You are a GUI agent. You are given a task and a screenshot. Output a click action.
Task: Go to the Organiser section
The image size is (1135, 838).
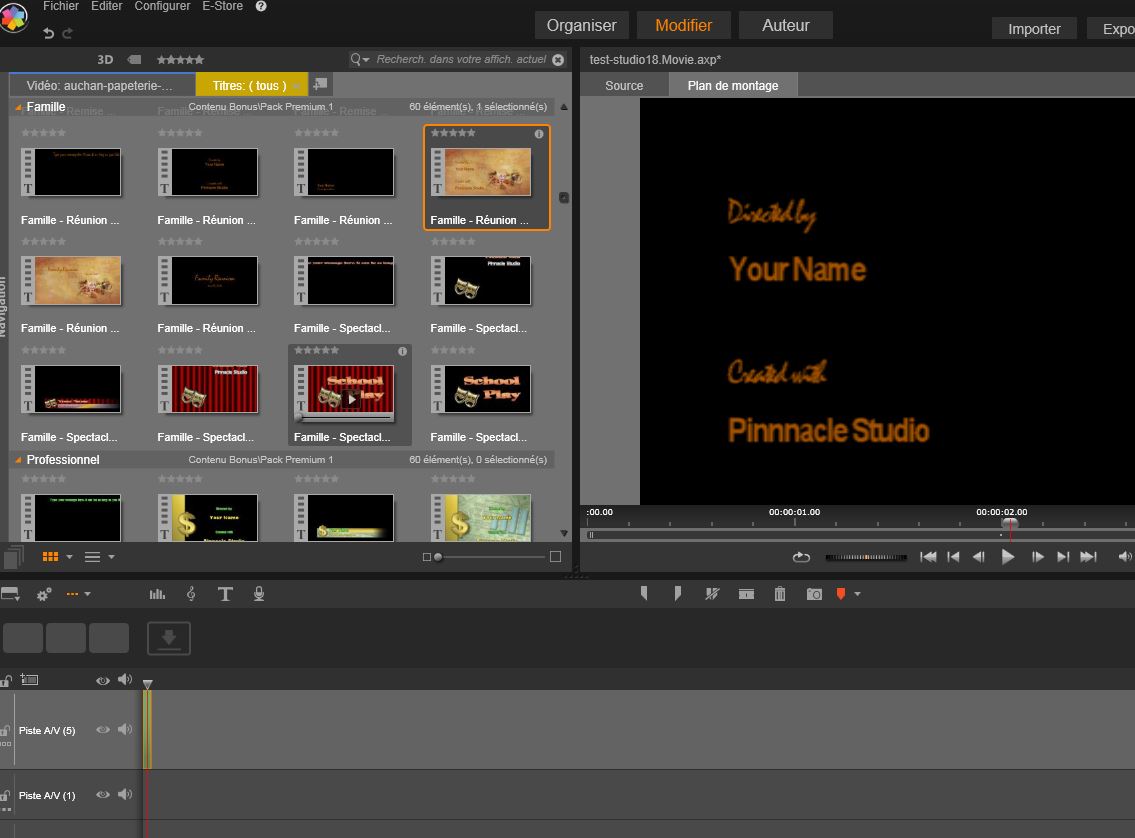581,25
